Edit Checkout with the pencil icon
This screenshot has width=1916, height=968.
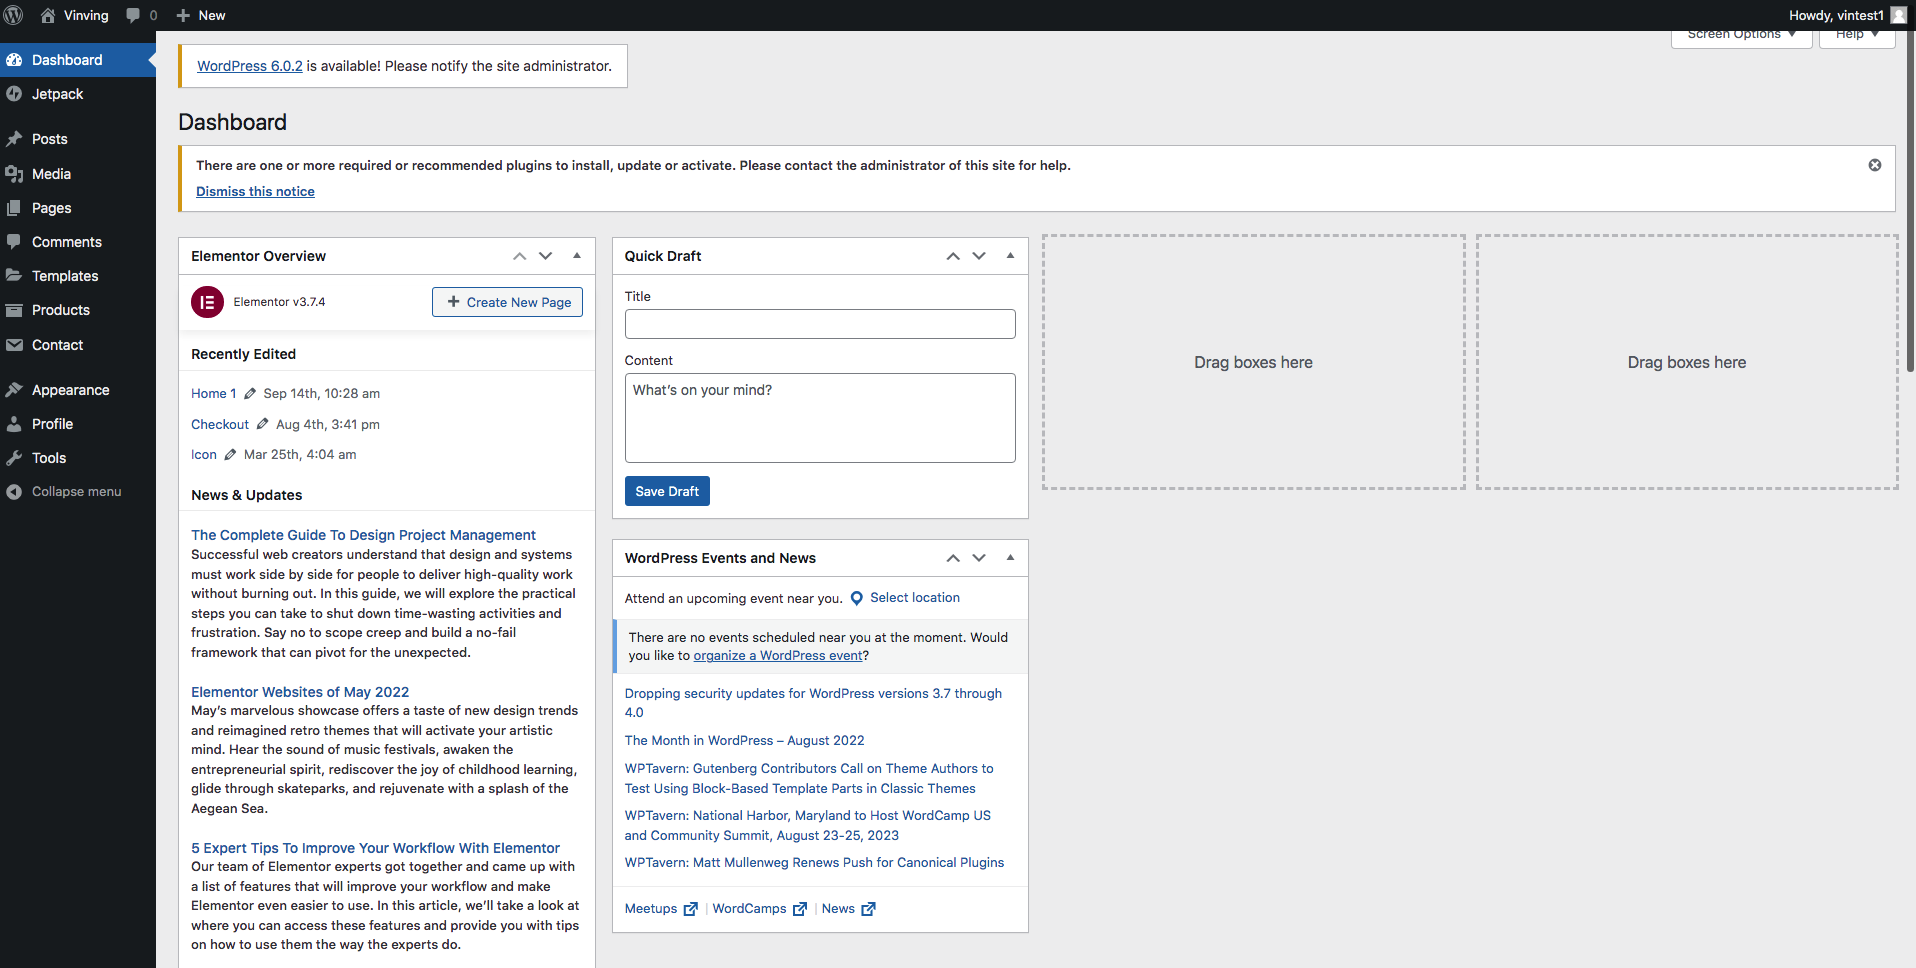263,424
